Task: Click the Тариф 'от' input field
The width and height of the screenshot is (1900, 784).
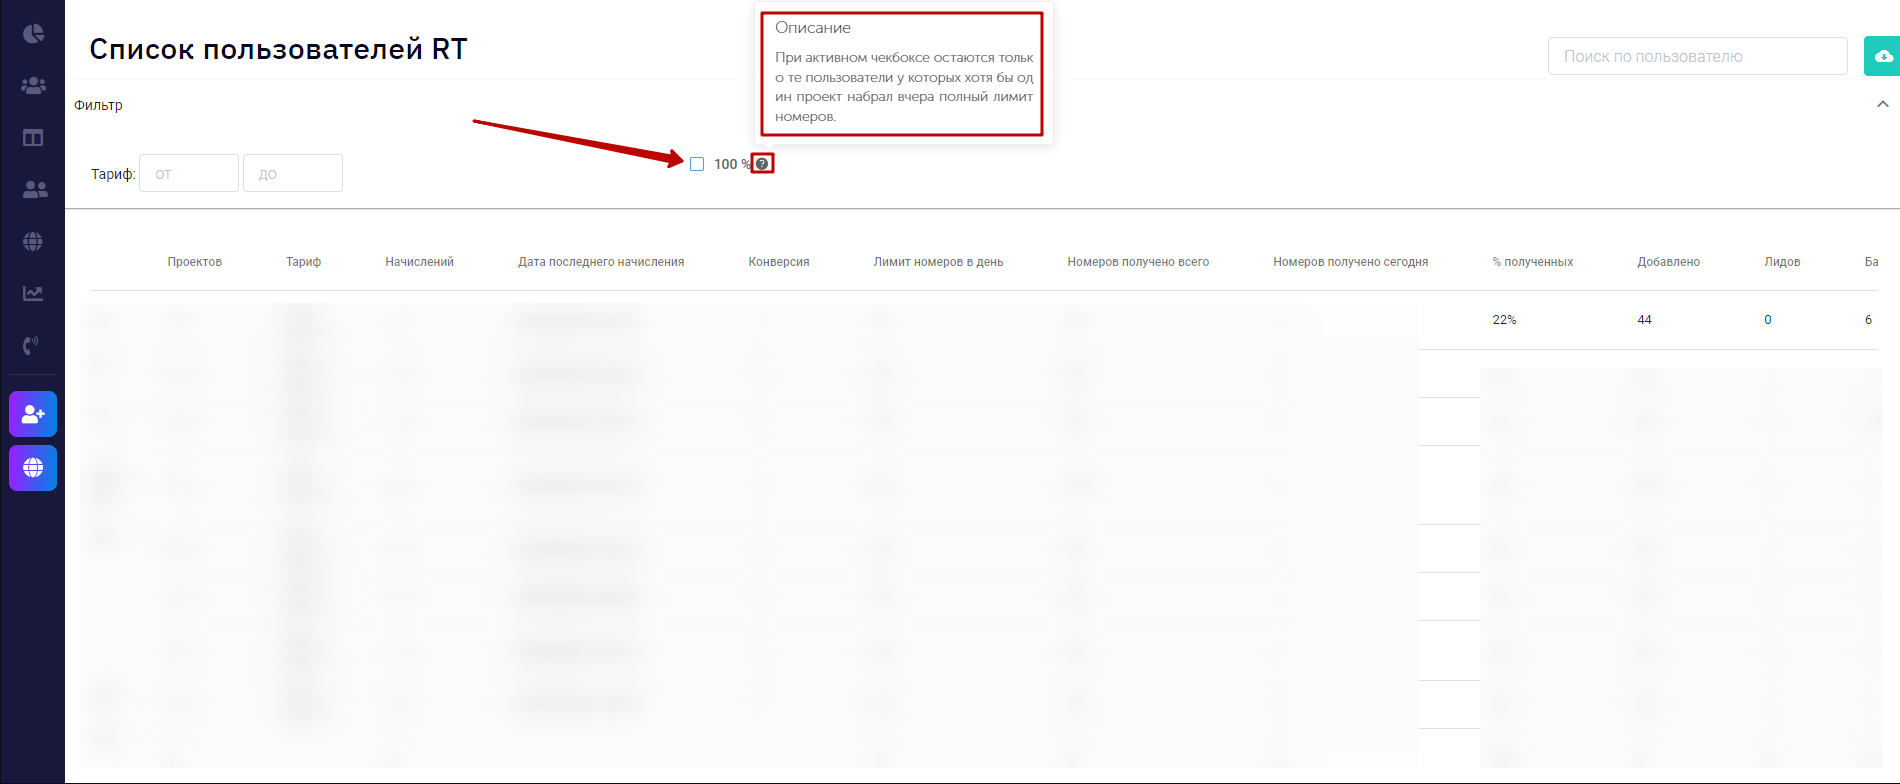Action: [x=189, y=173]
